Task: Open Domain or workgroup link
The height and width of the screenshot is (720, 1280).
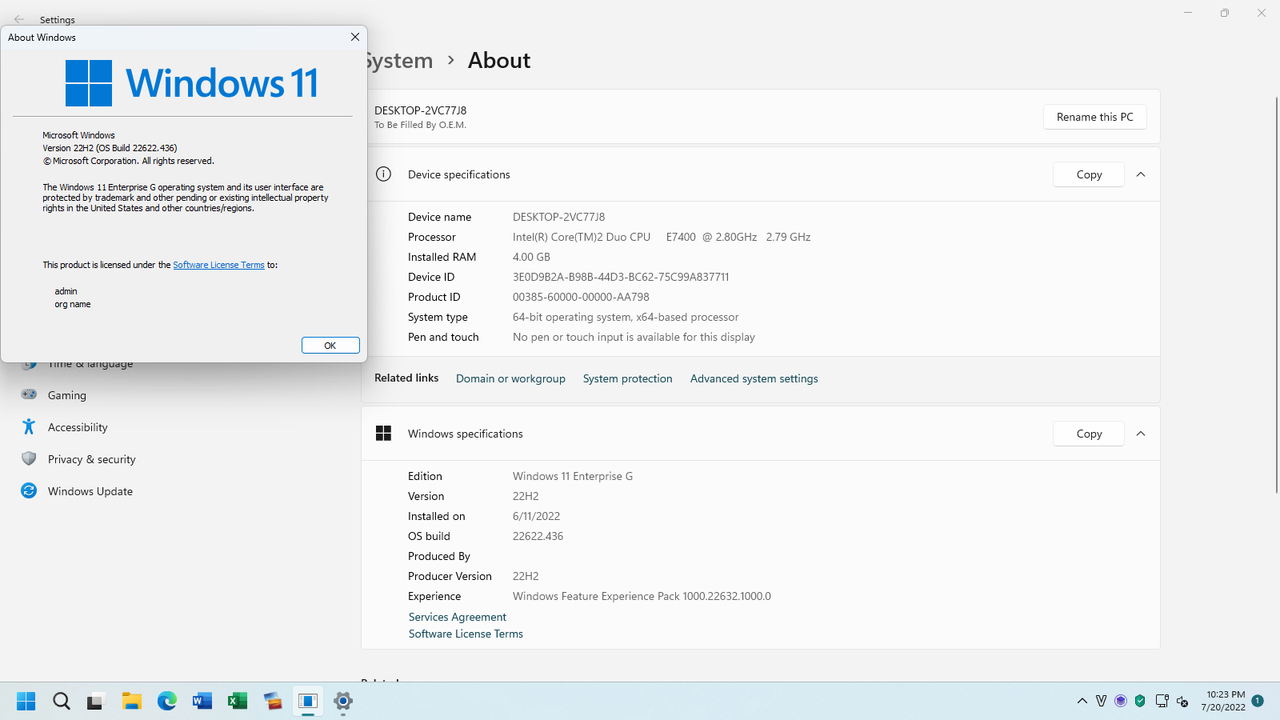Action: point(510,379)
